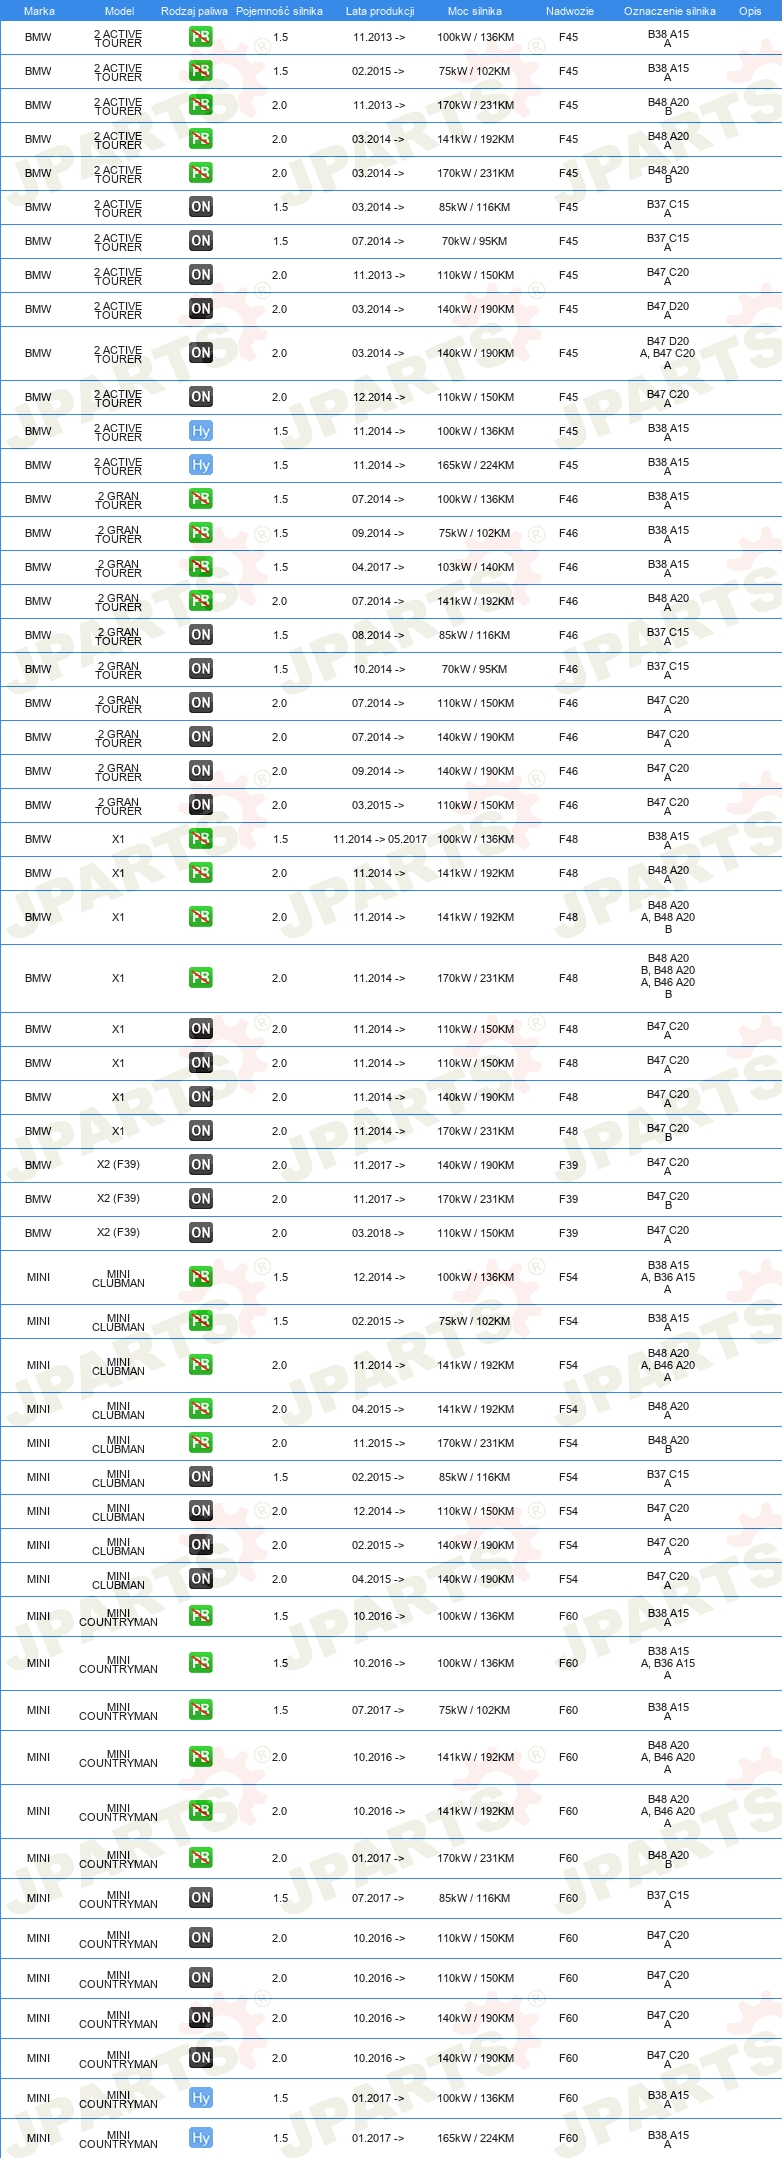Click ON icon in X2 (F39) 03.2018 row
This screenshot has width=782, height=2158.
pyautogui.click(x=201, y=1233)
